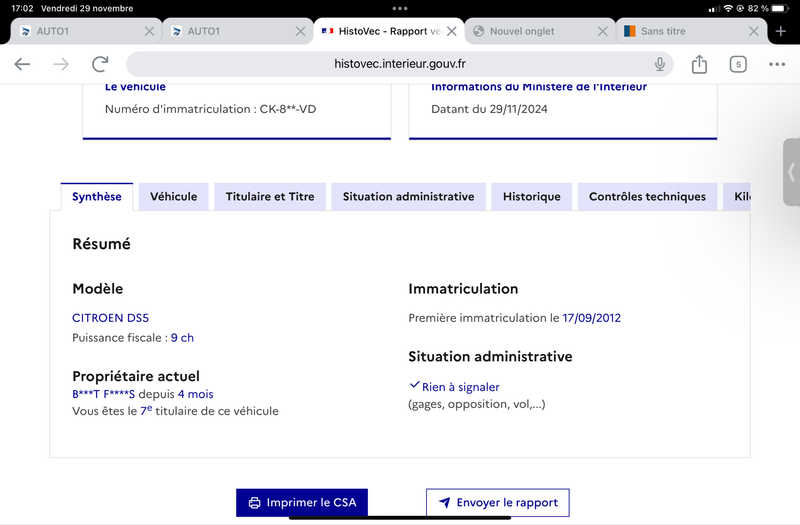Tap the home indicator bar at bottom

pyautogui.click(x=400, y=518)
